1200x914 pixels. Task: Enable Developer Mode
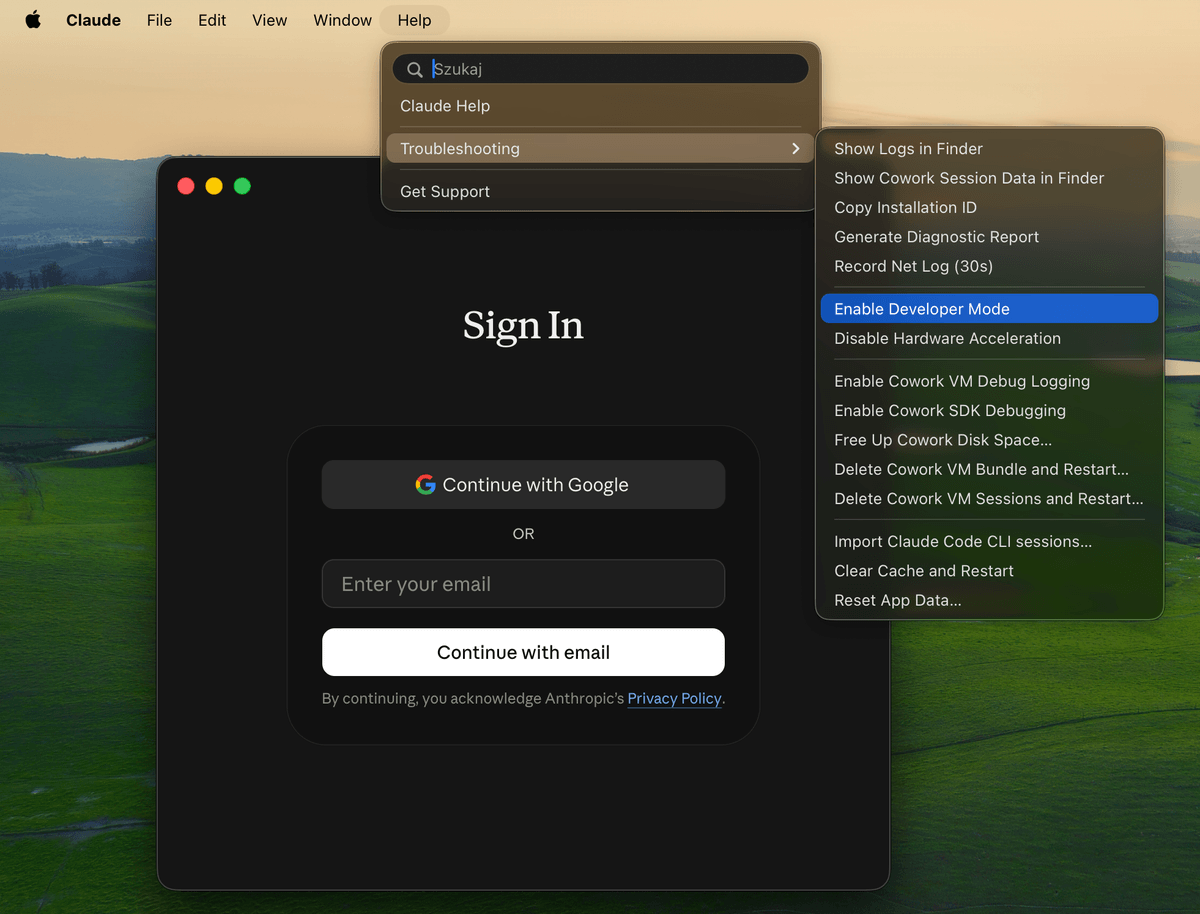click(989, 309)
